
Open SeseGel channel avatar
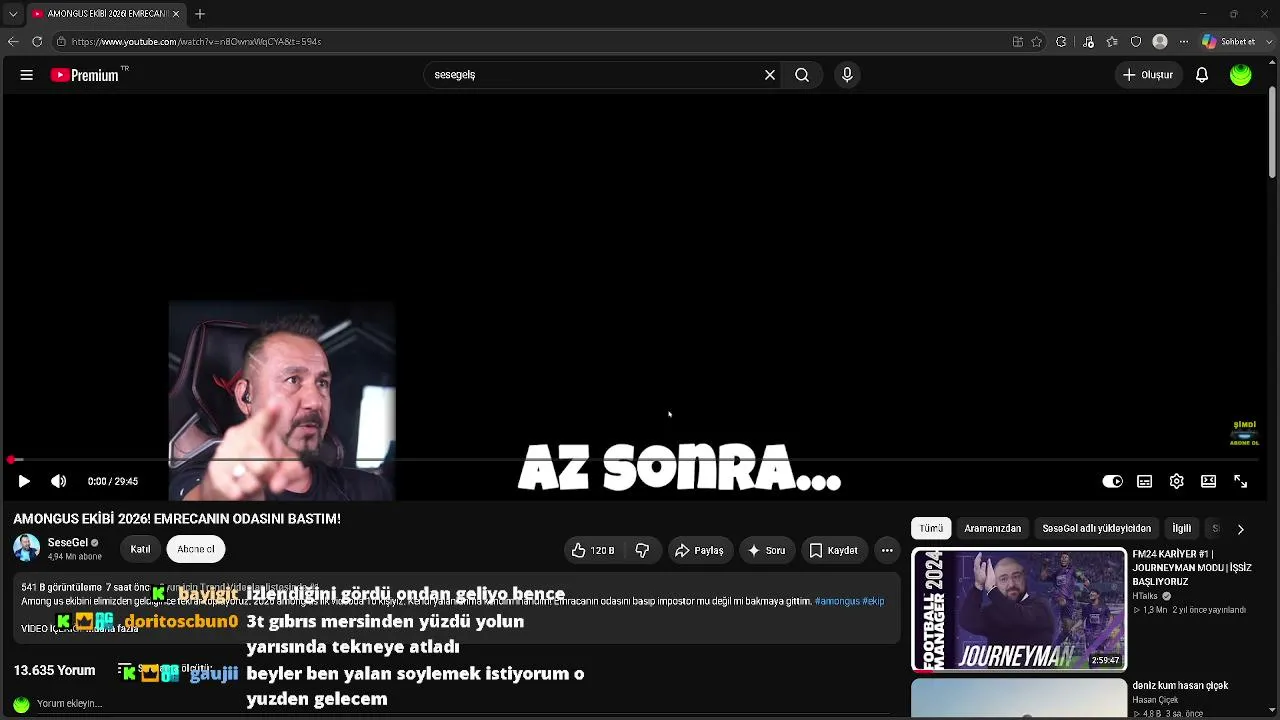click(27, 548)
